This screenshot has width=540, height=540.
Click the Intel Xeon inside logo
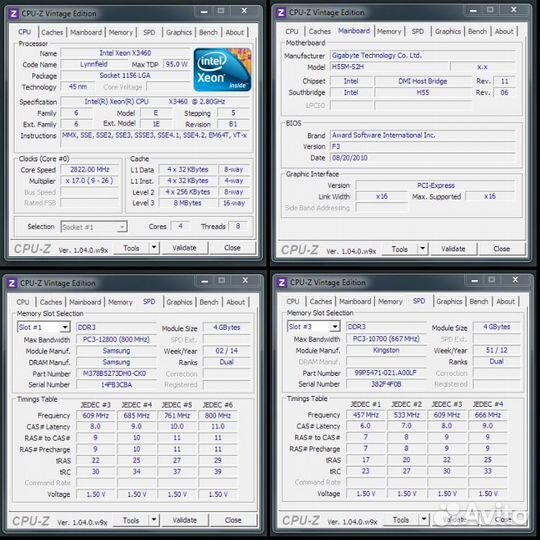(222, 70)
